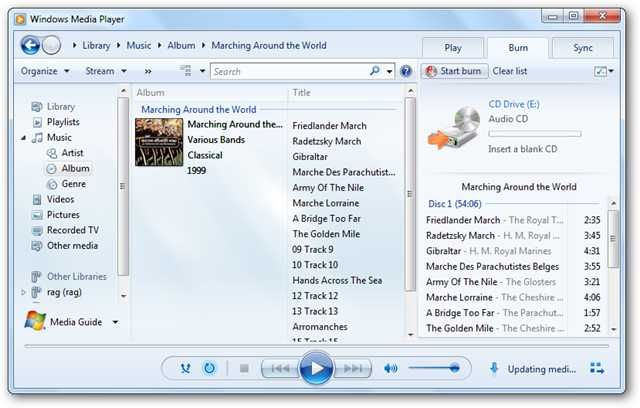Open the Stream dropdown menu
640x408 pixels.
pyautogui.click(x=106, y=71)
